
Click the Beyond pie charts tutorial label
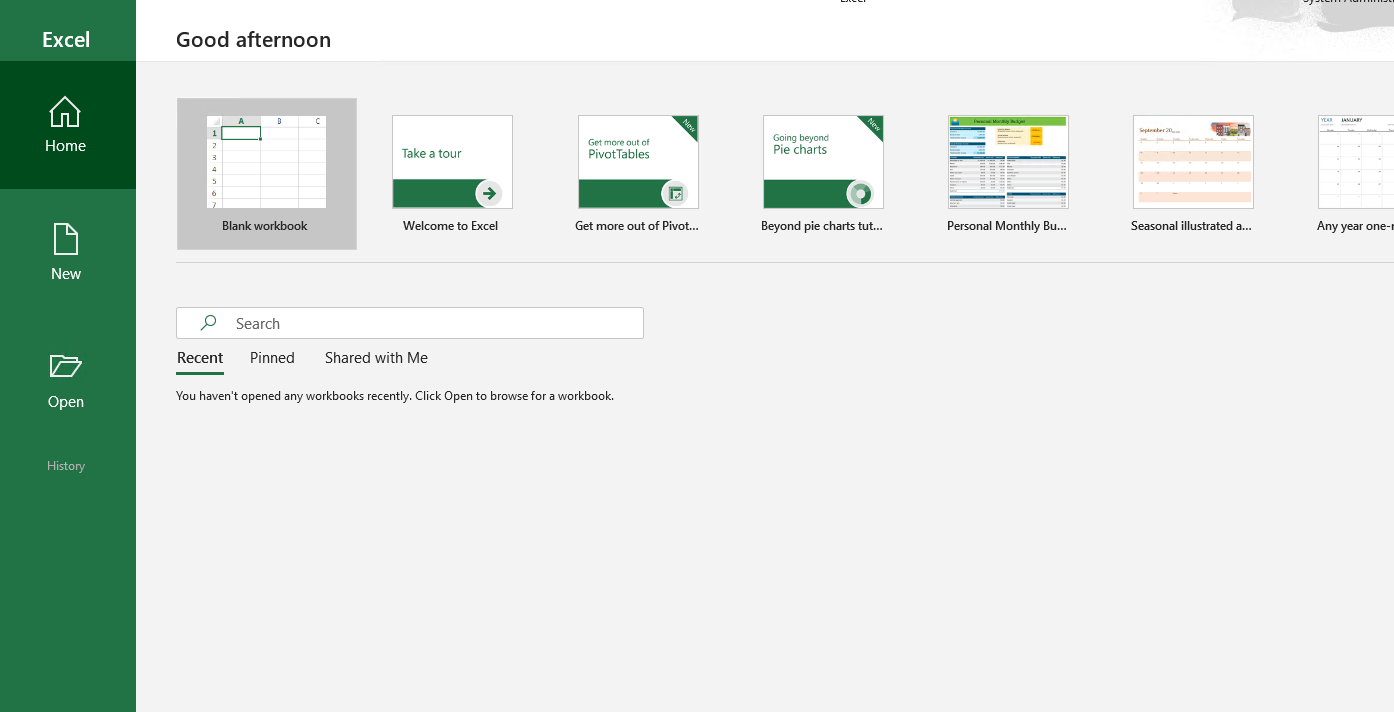(822, 226)
